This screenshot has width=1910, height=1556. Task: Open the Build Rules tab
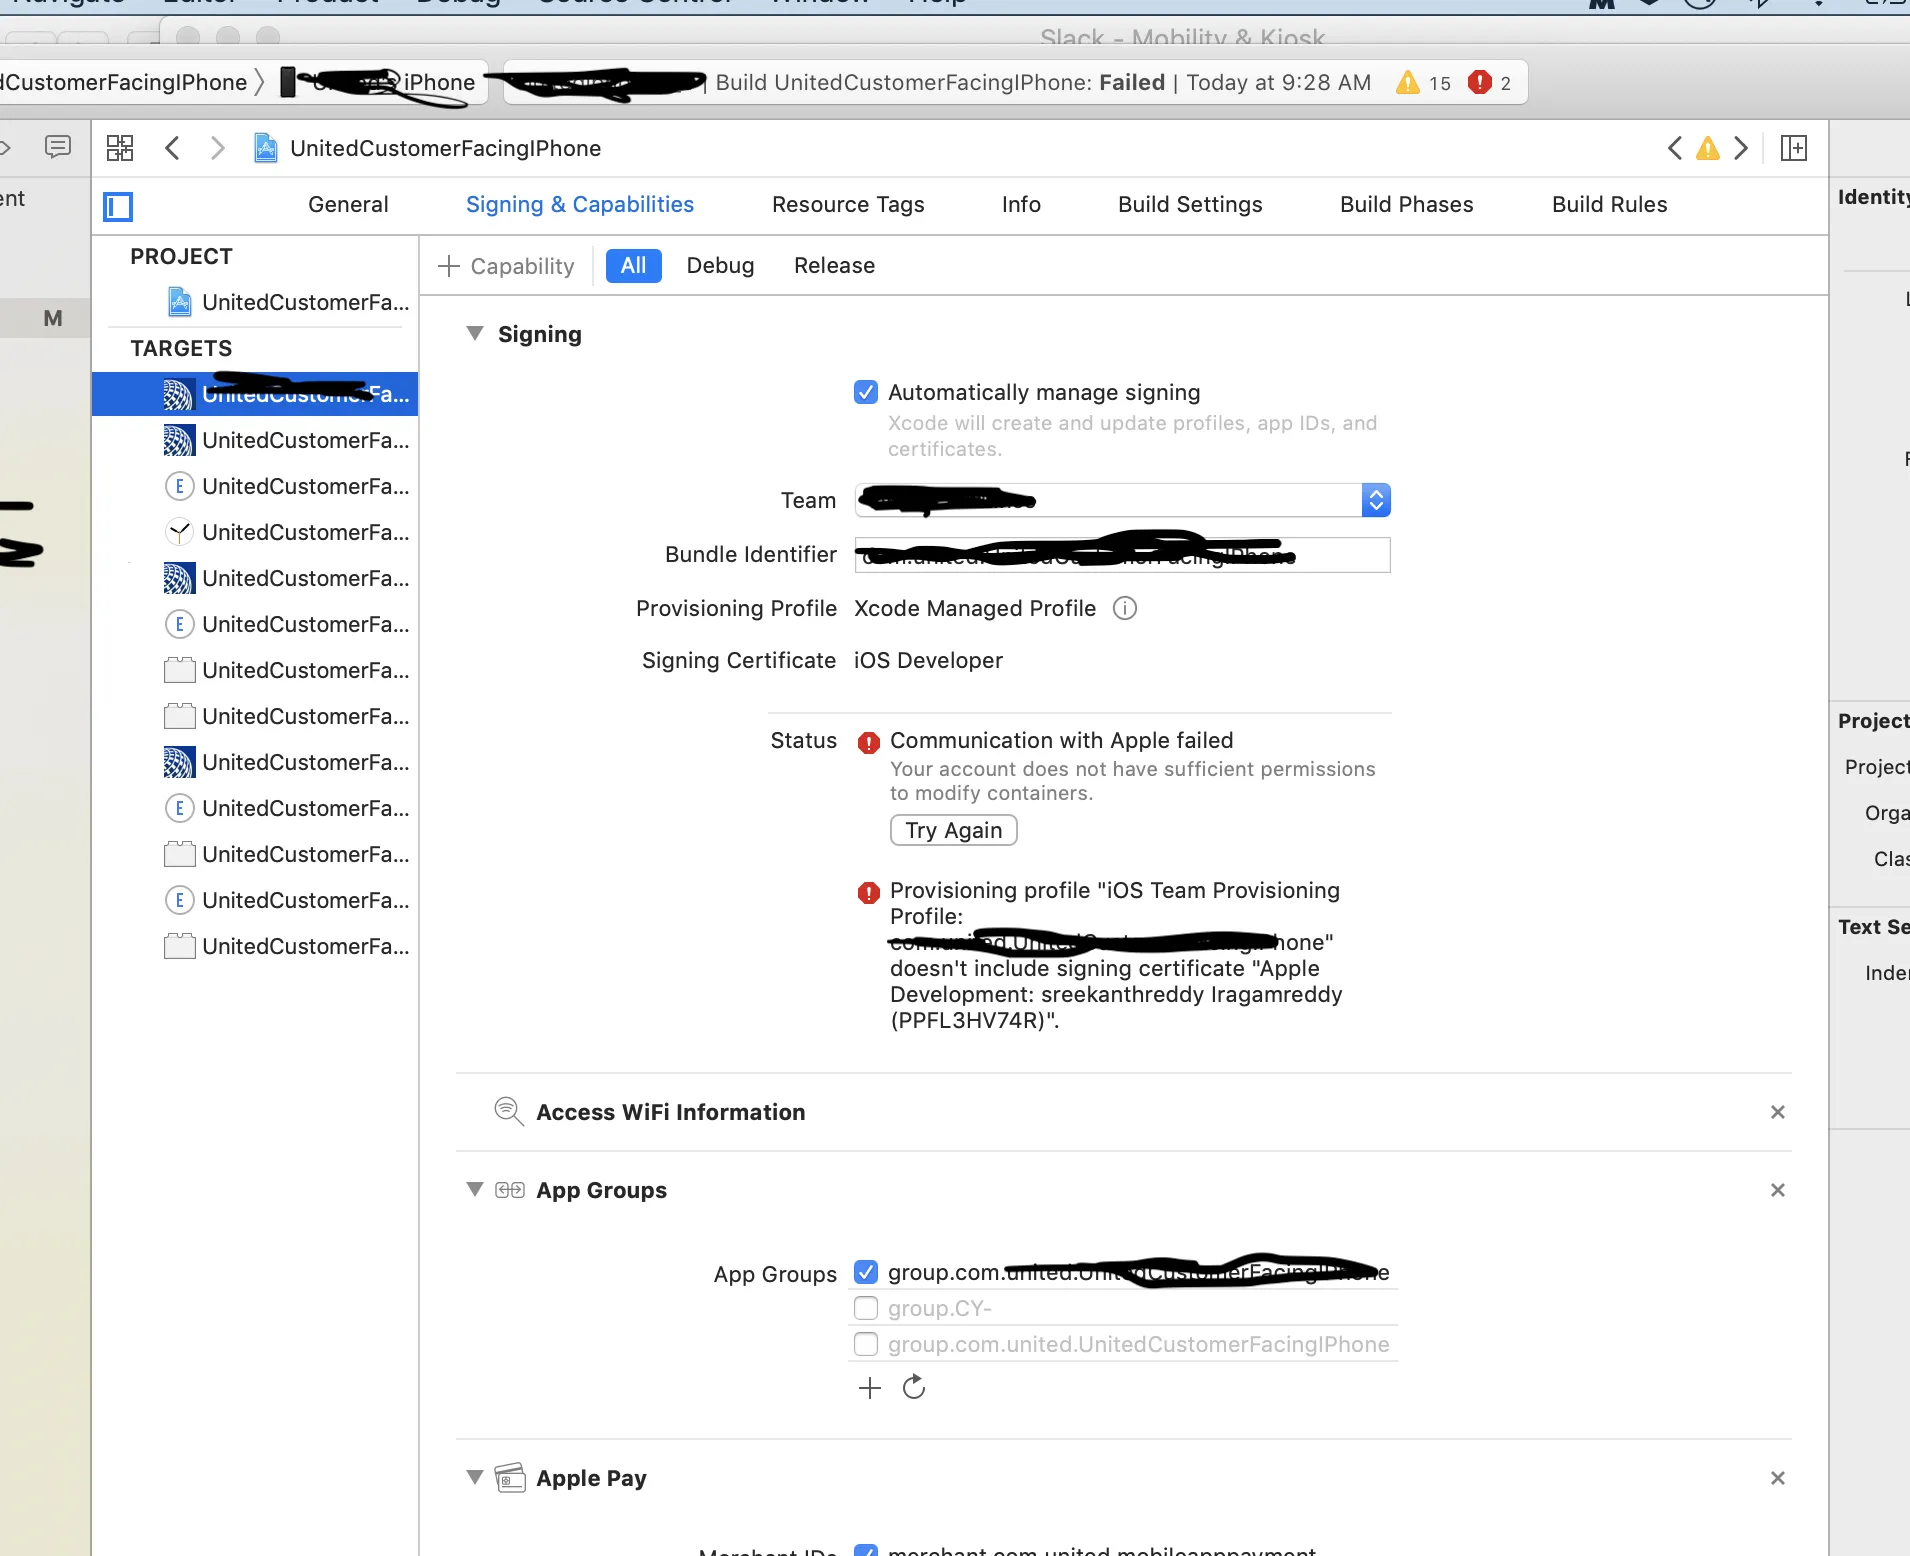[x=1610, y=204]
